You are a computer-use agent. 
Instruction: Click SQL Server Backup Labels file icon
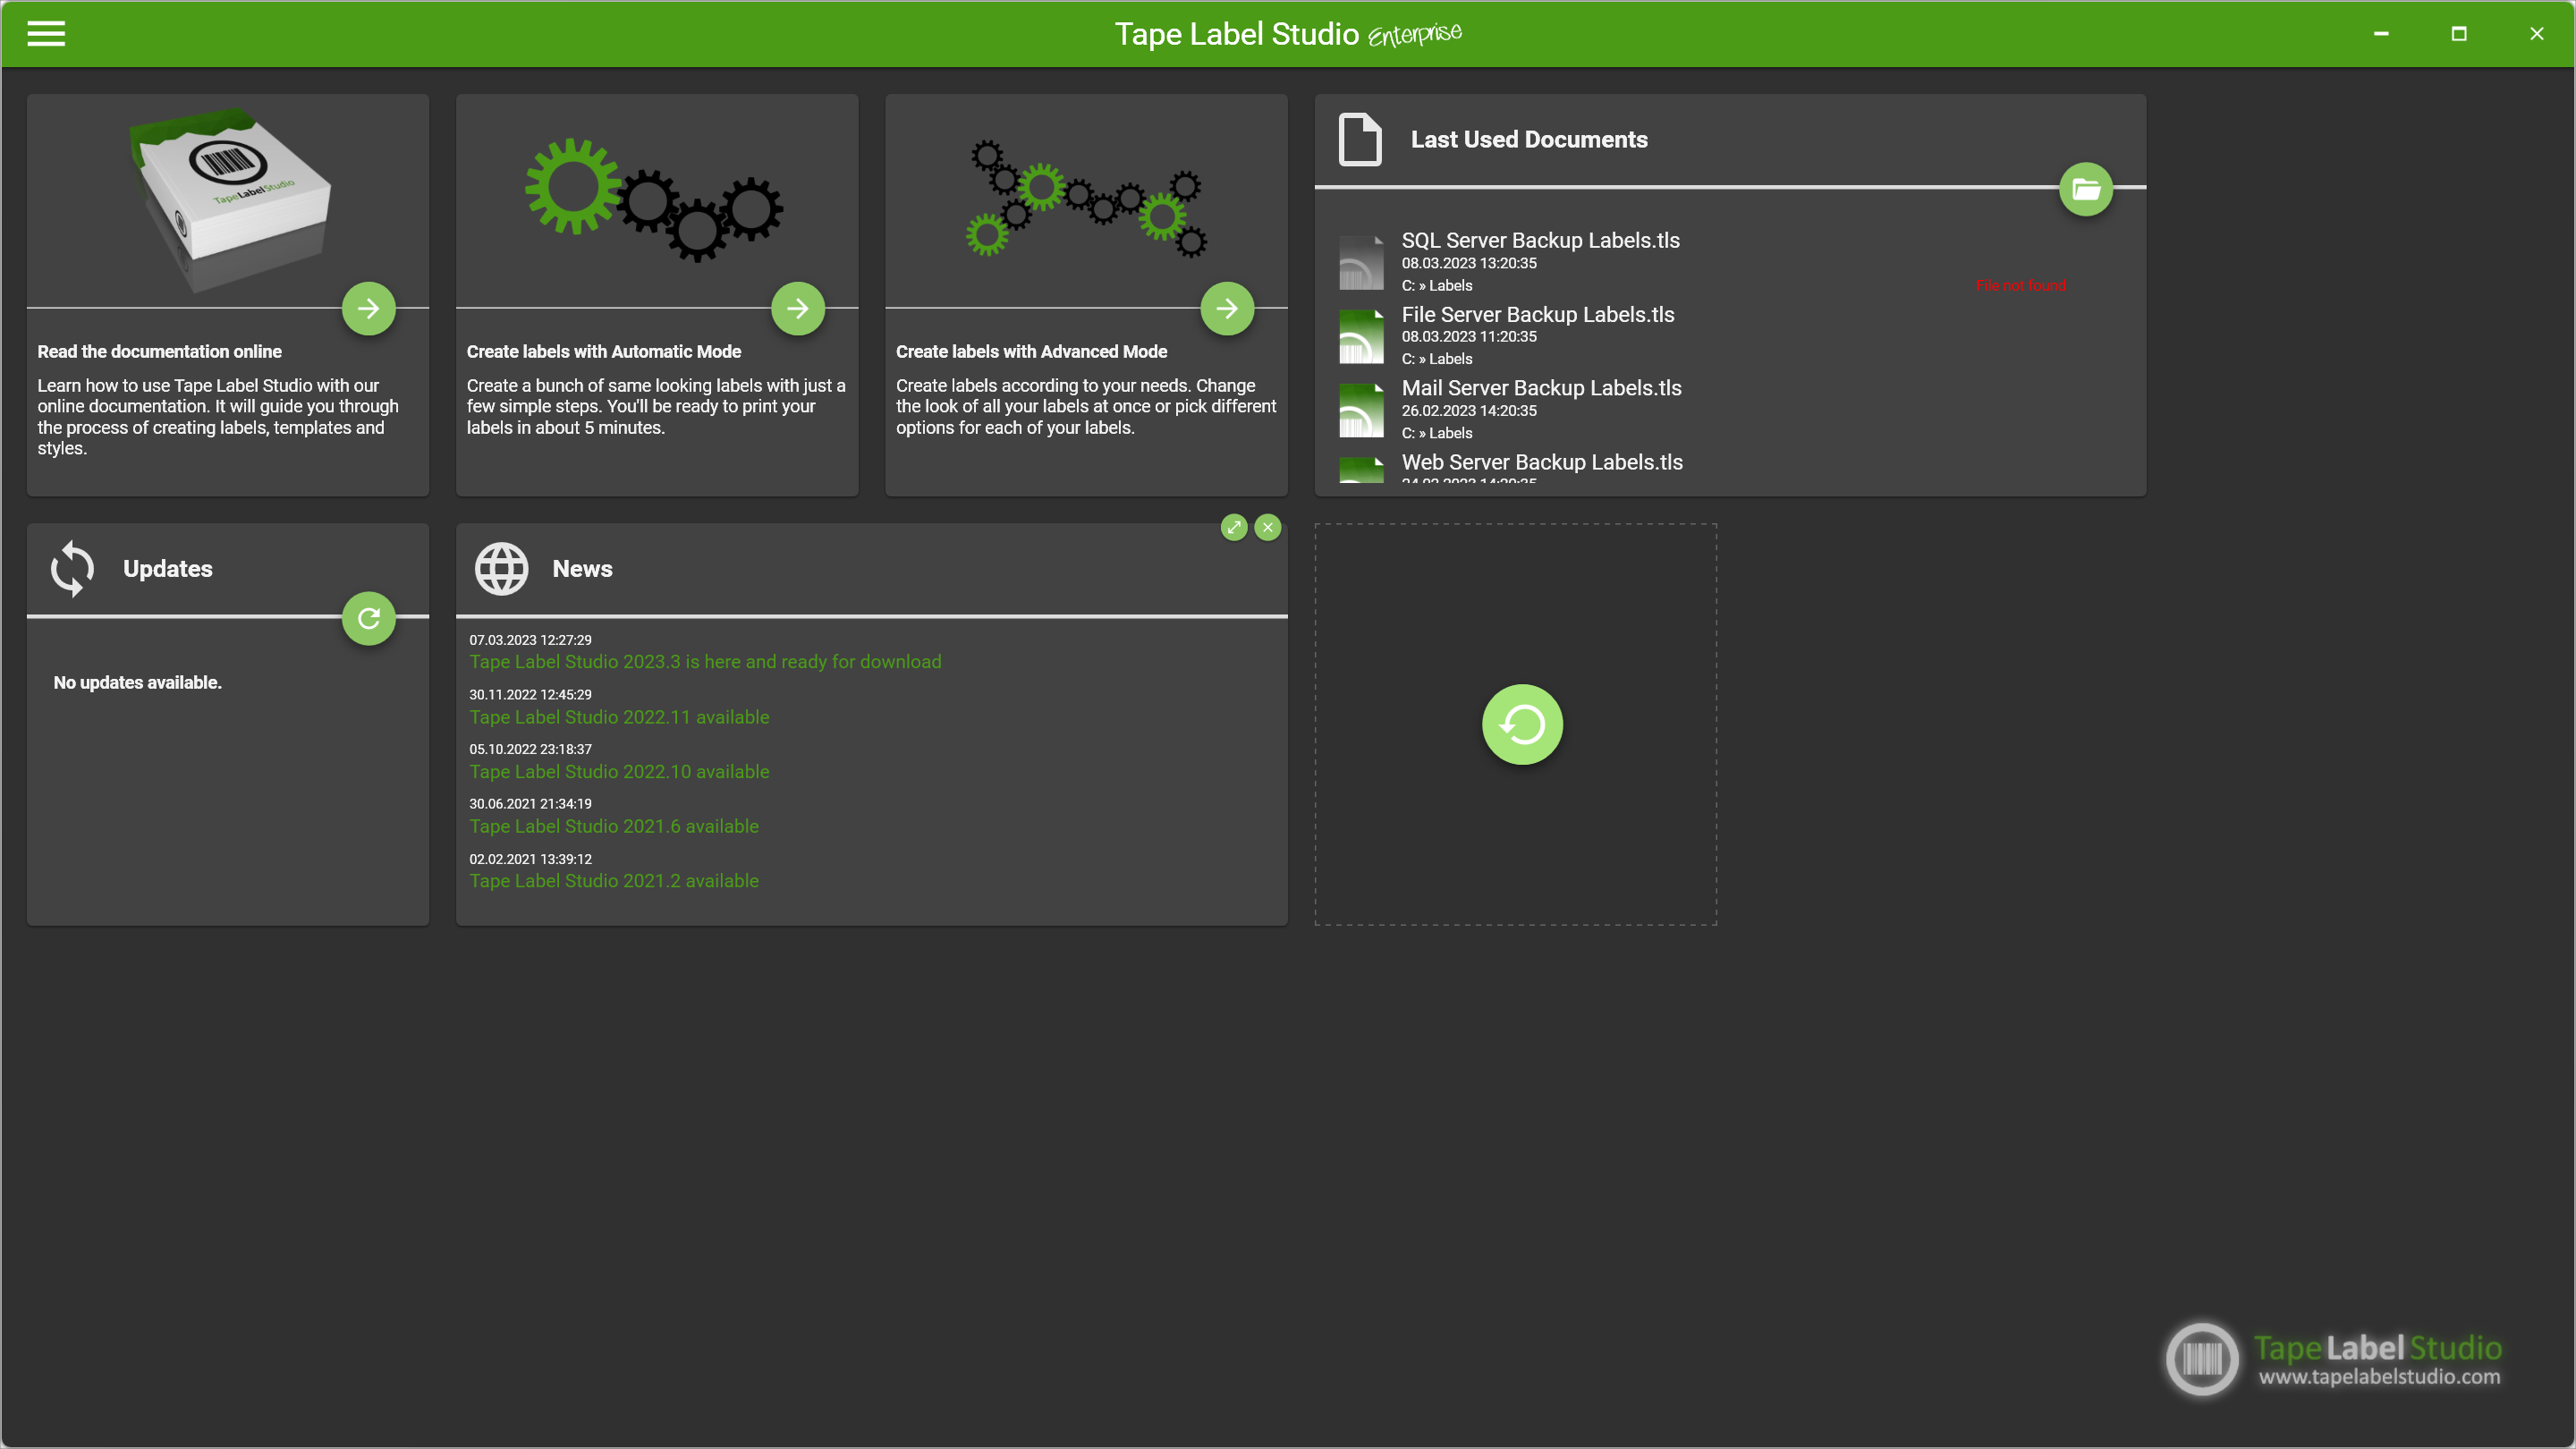[1361, 262]
